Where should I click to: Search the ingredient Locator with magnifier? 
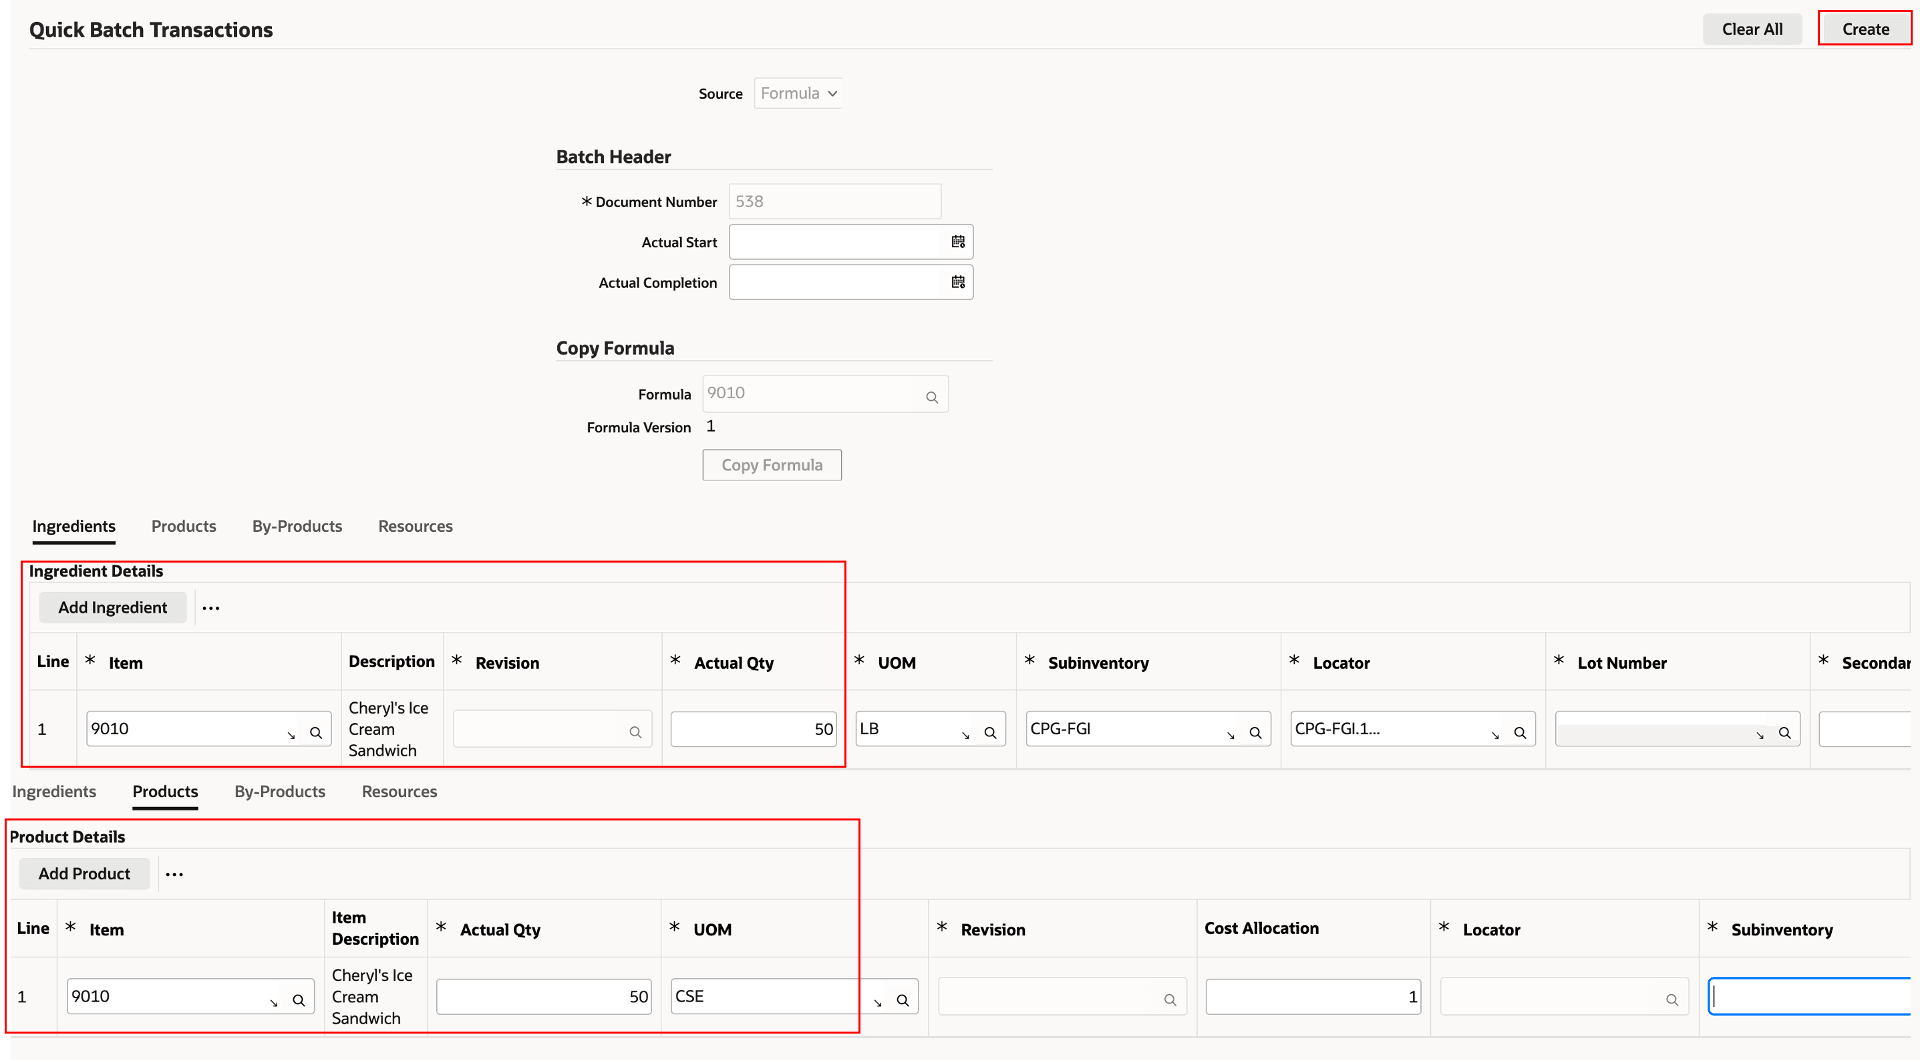pos(1521,730)
